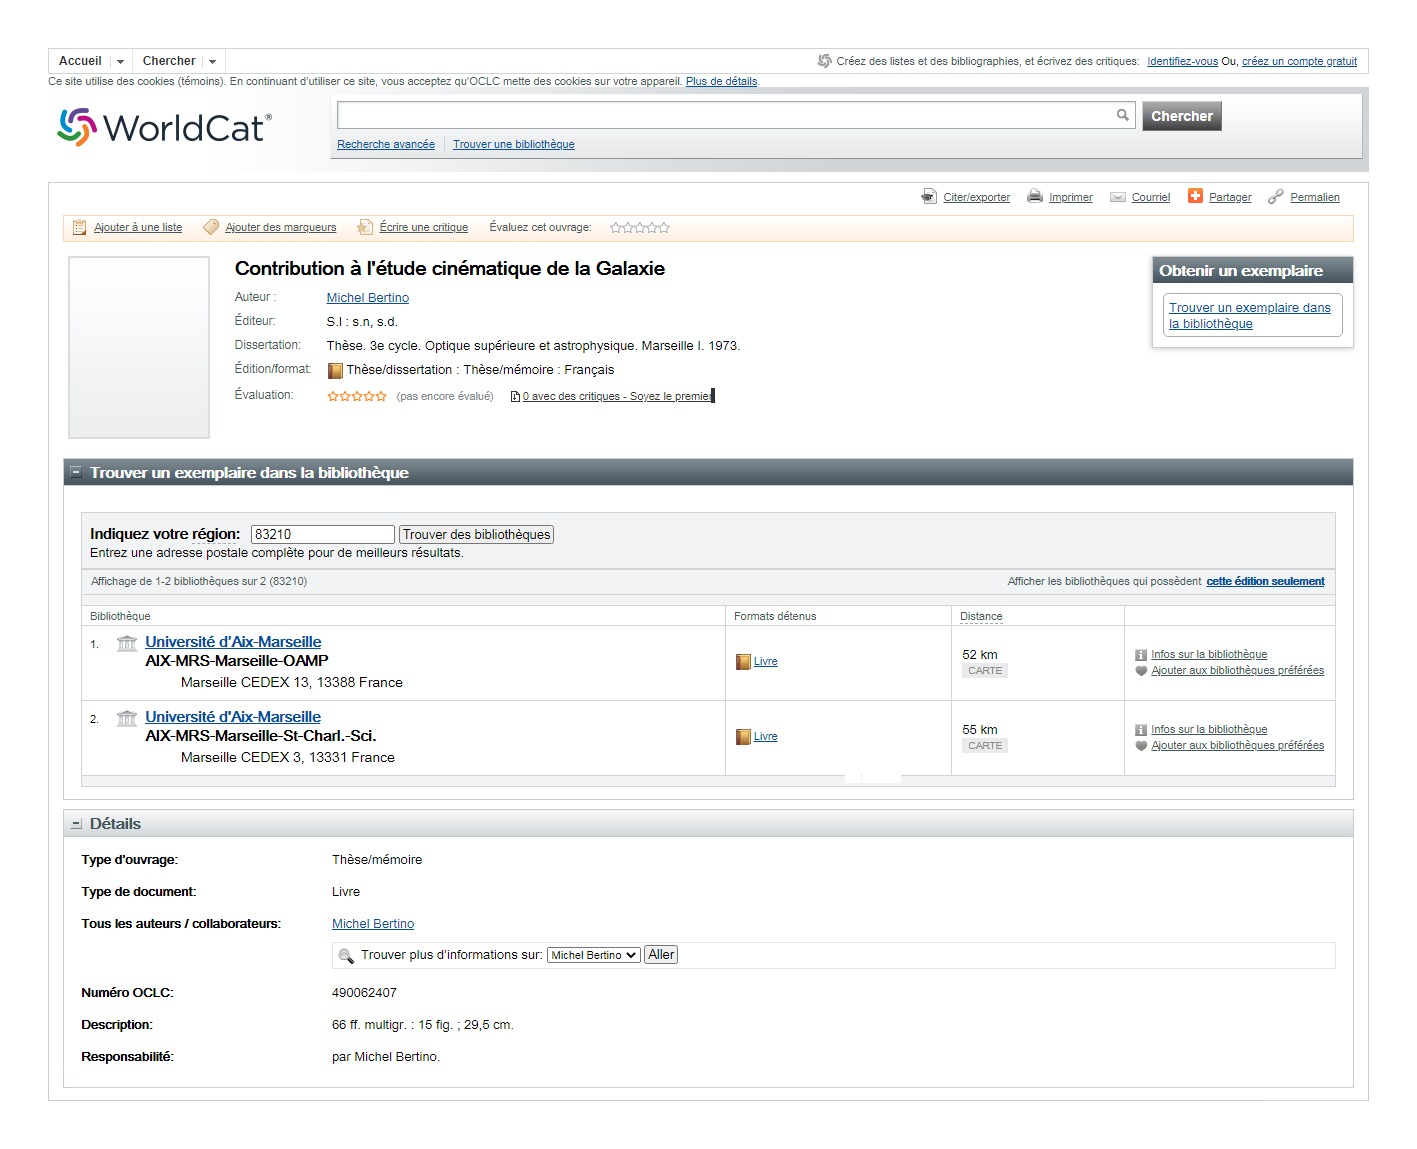Click the CARTE button for 55 km
Image resolution: width=1417 pixels, height=1149 pixels.
click(985, 746)
